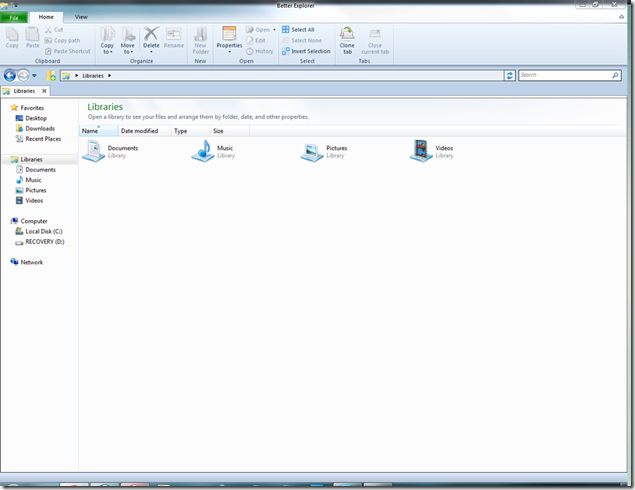The width and height of the screenshot is (635, 490).
Task: Switch to the Home ribbon tab
Action: (46, 17)
